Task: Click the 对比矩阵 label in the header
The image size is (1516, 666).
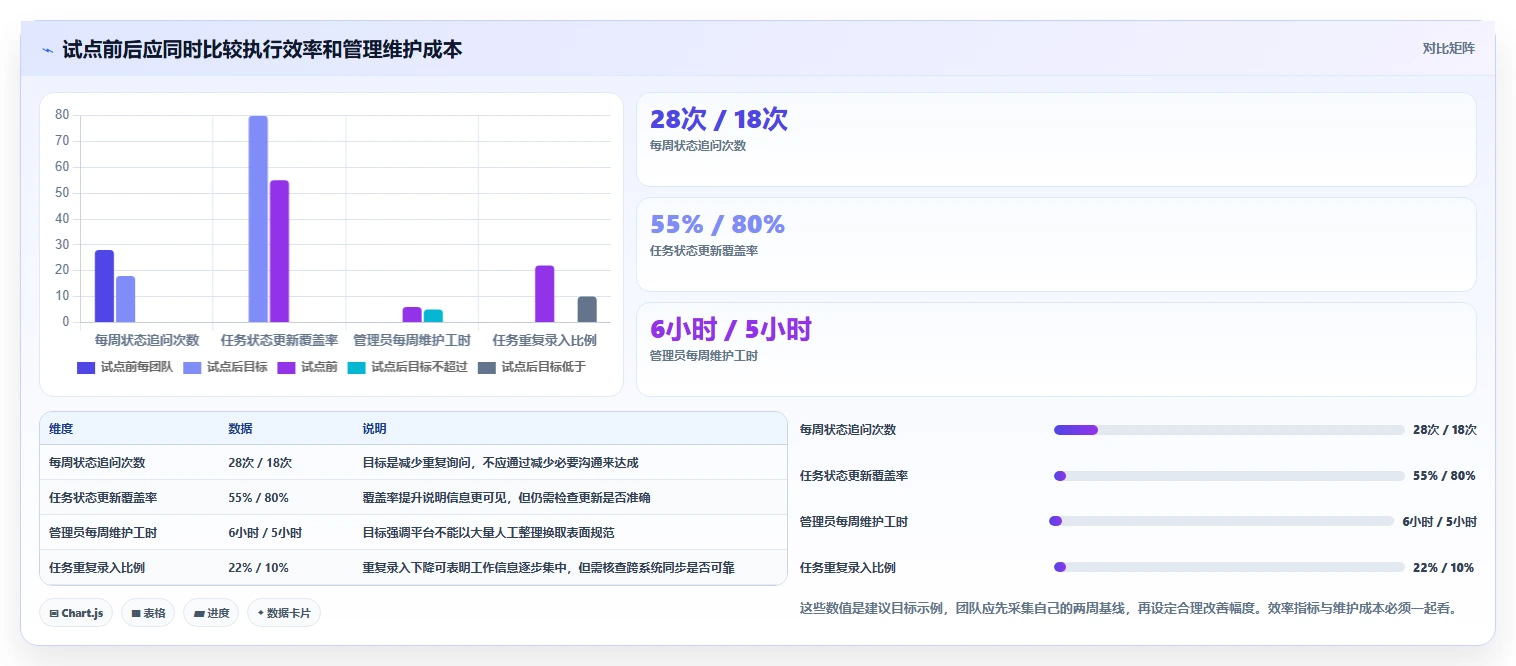Action: (1448, 48)
